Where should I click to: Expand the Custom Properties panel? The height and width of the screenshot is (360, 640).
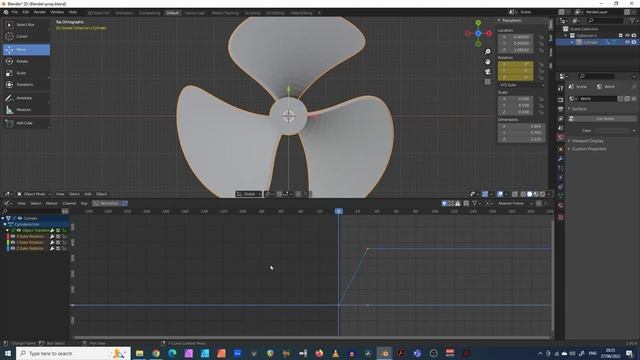tap(588, 149)
